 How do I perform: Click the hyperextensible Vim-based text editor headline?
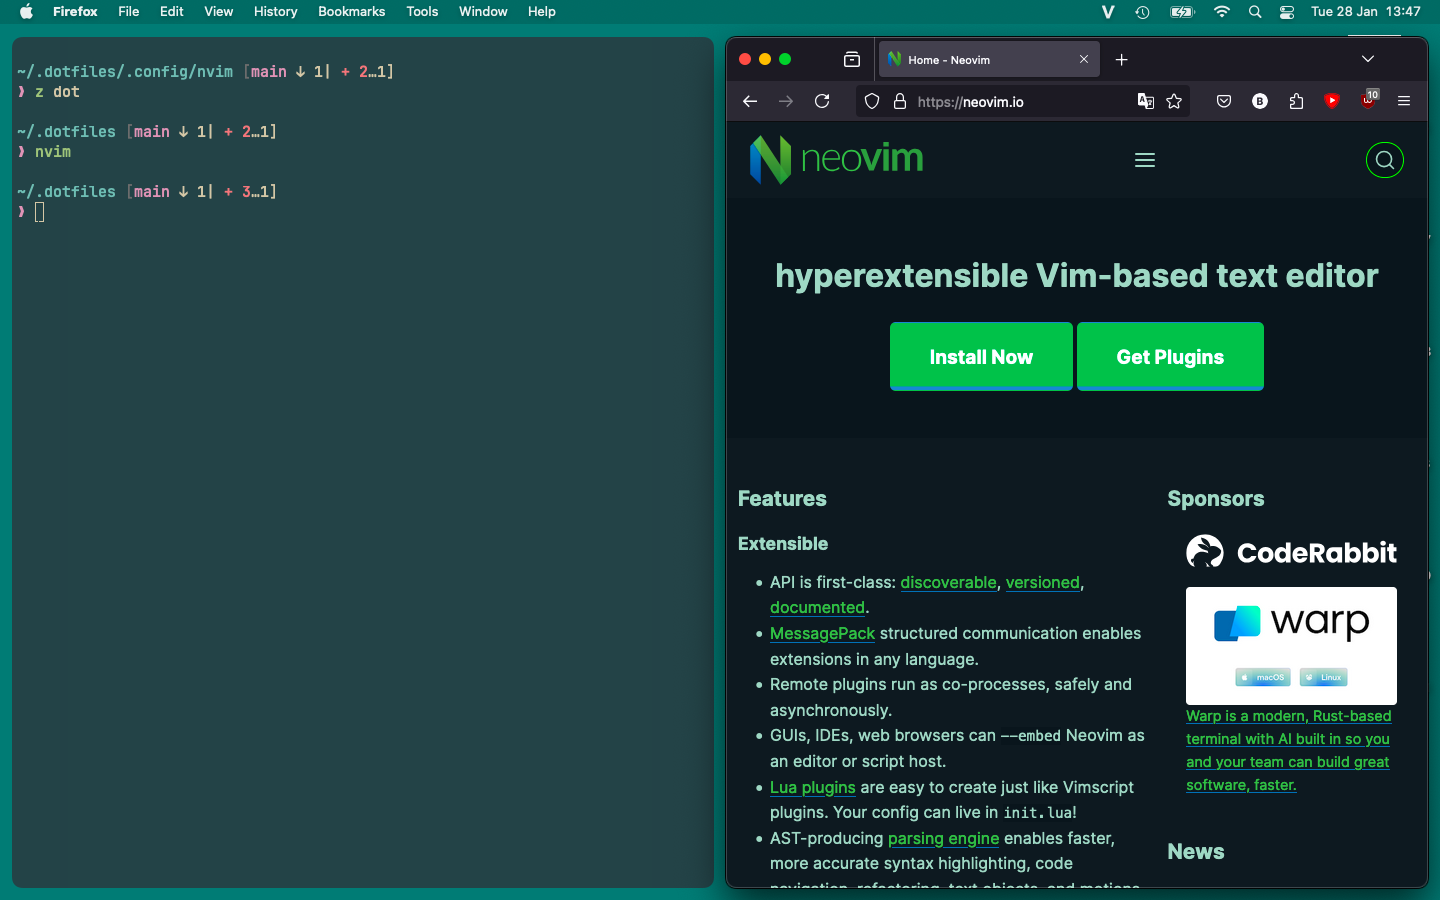pos(1077,275)
